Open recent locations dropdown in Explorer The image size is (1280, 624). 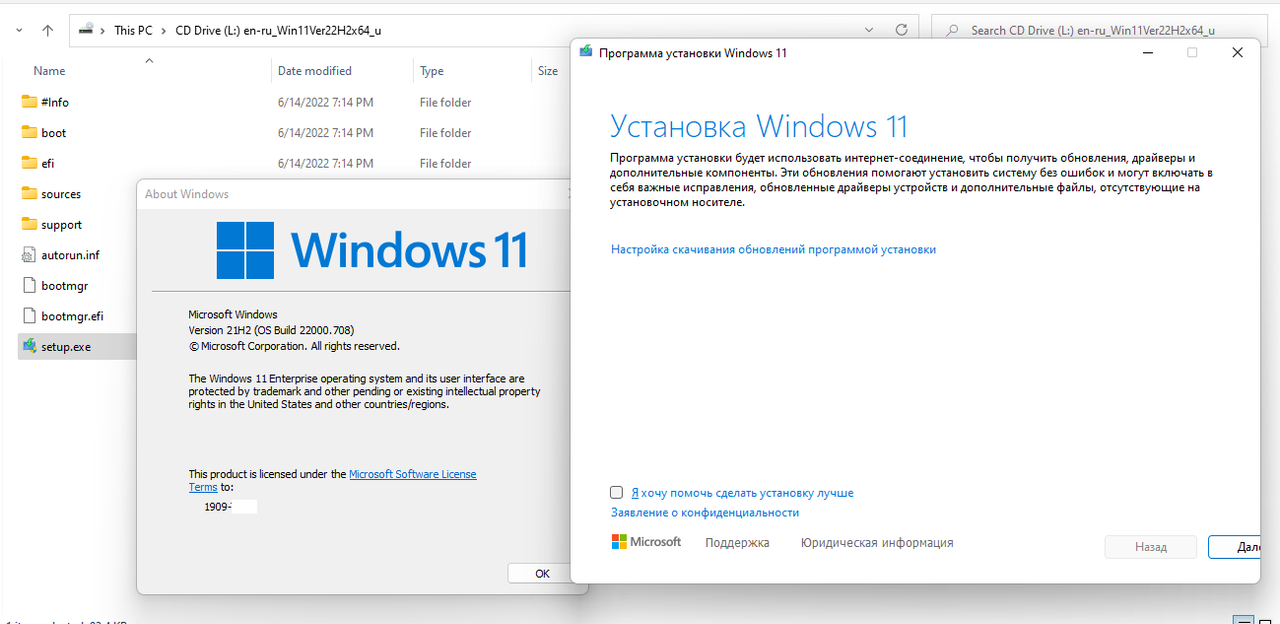point(19,30)
